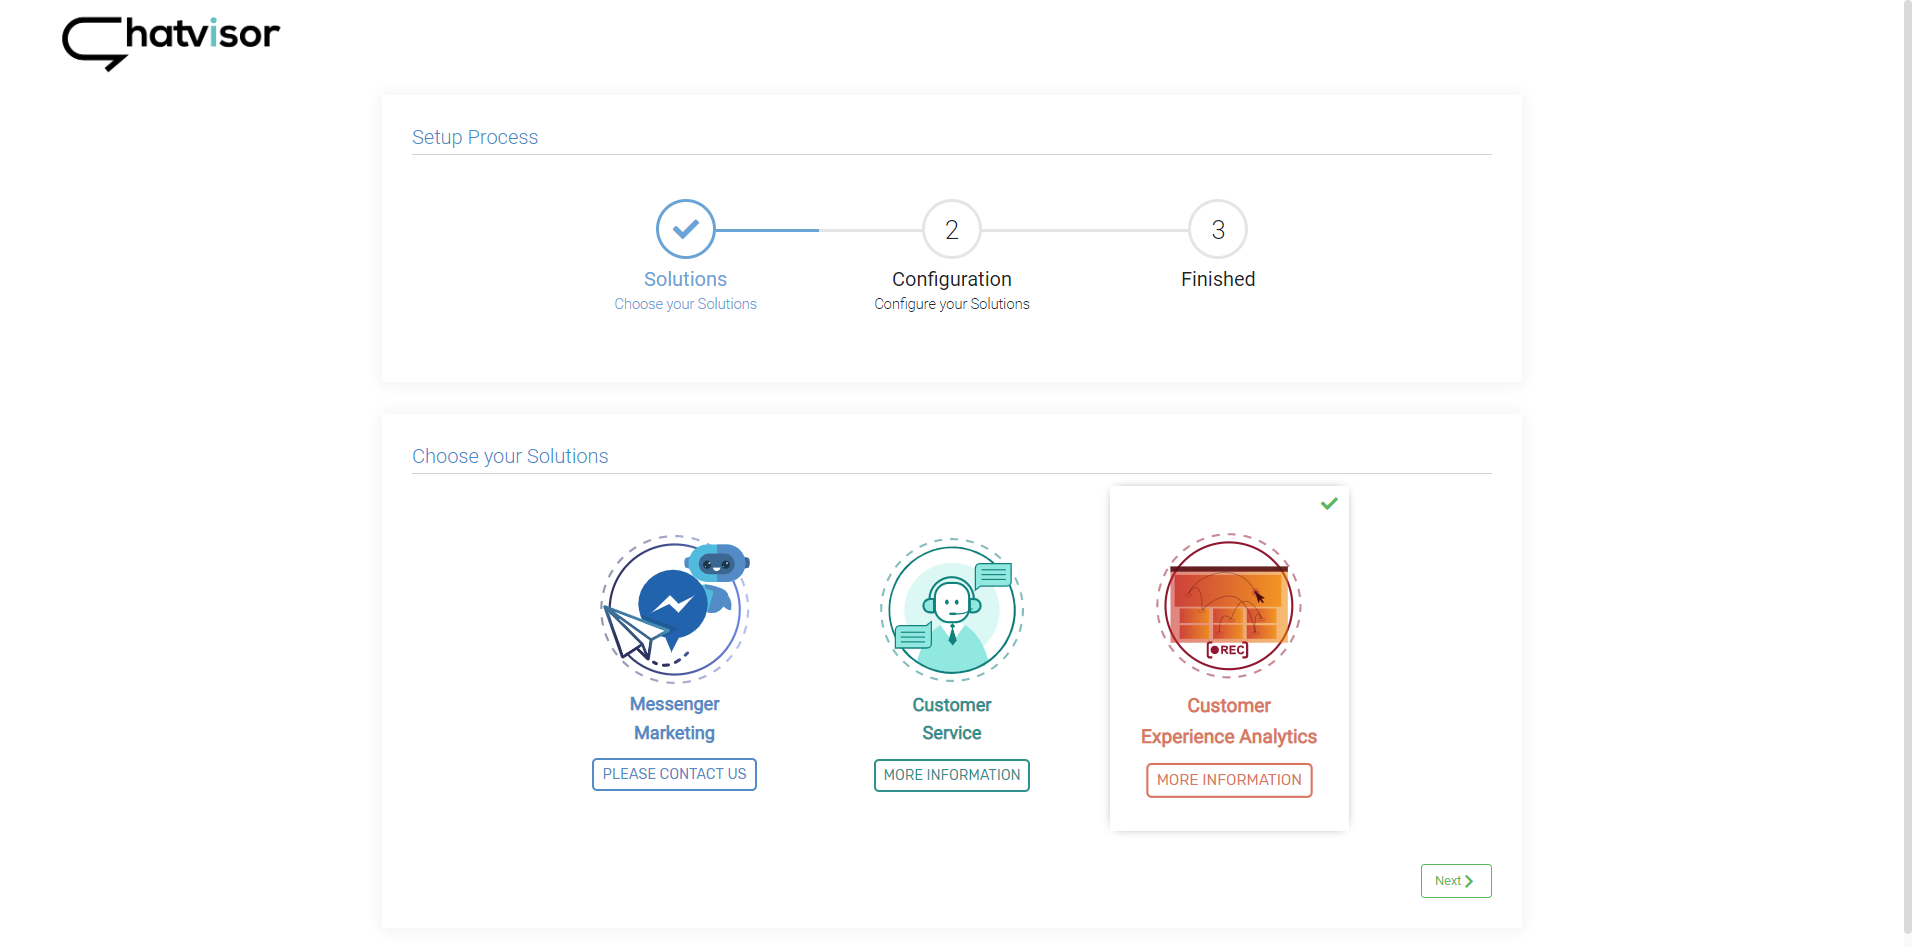Select the Customer Experience Analytics heatmap illustration

click(1229, 606)
